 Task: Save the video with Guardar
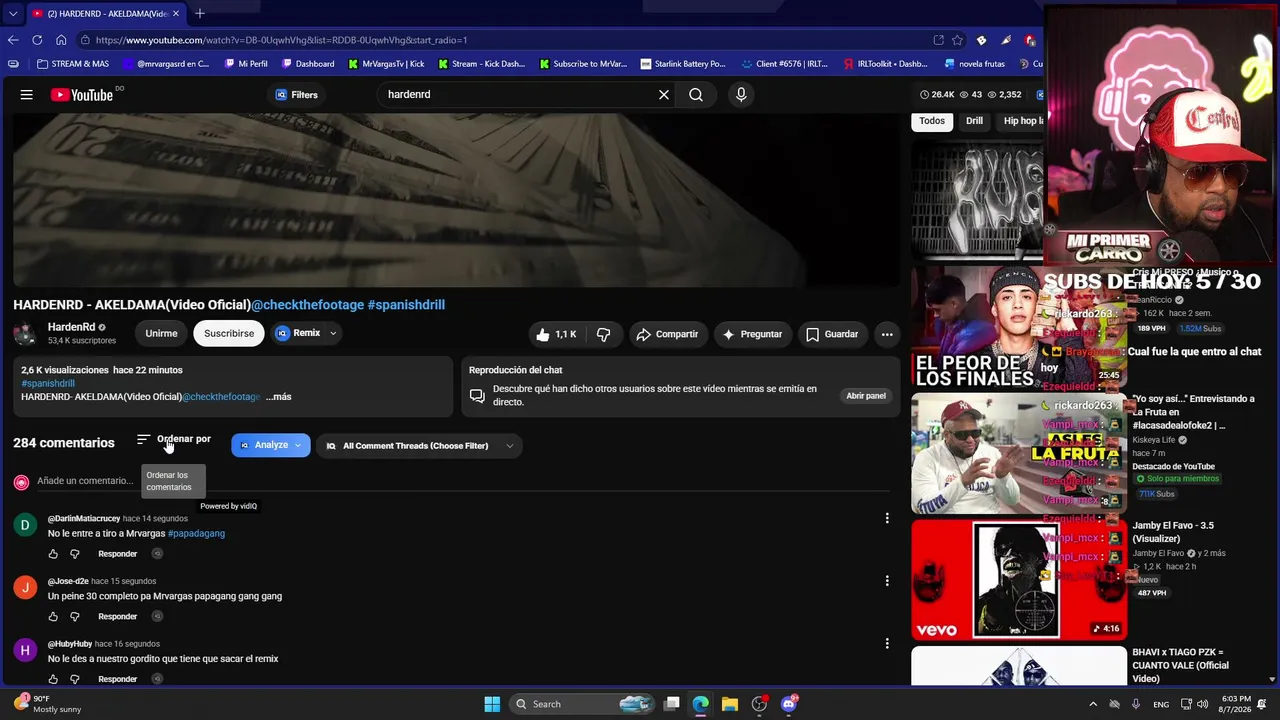pyautogui.click(x=832, y=334)
